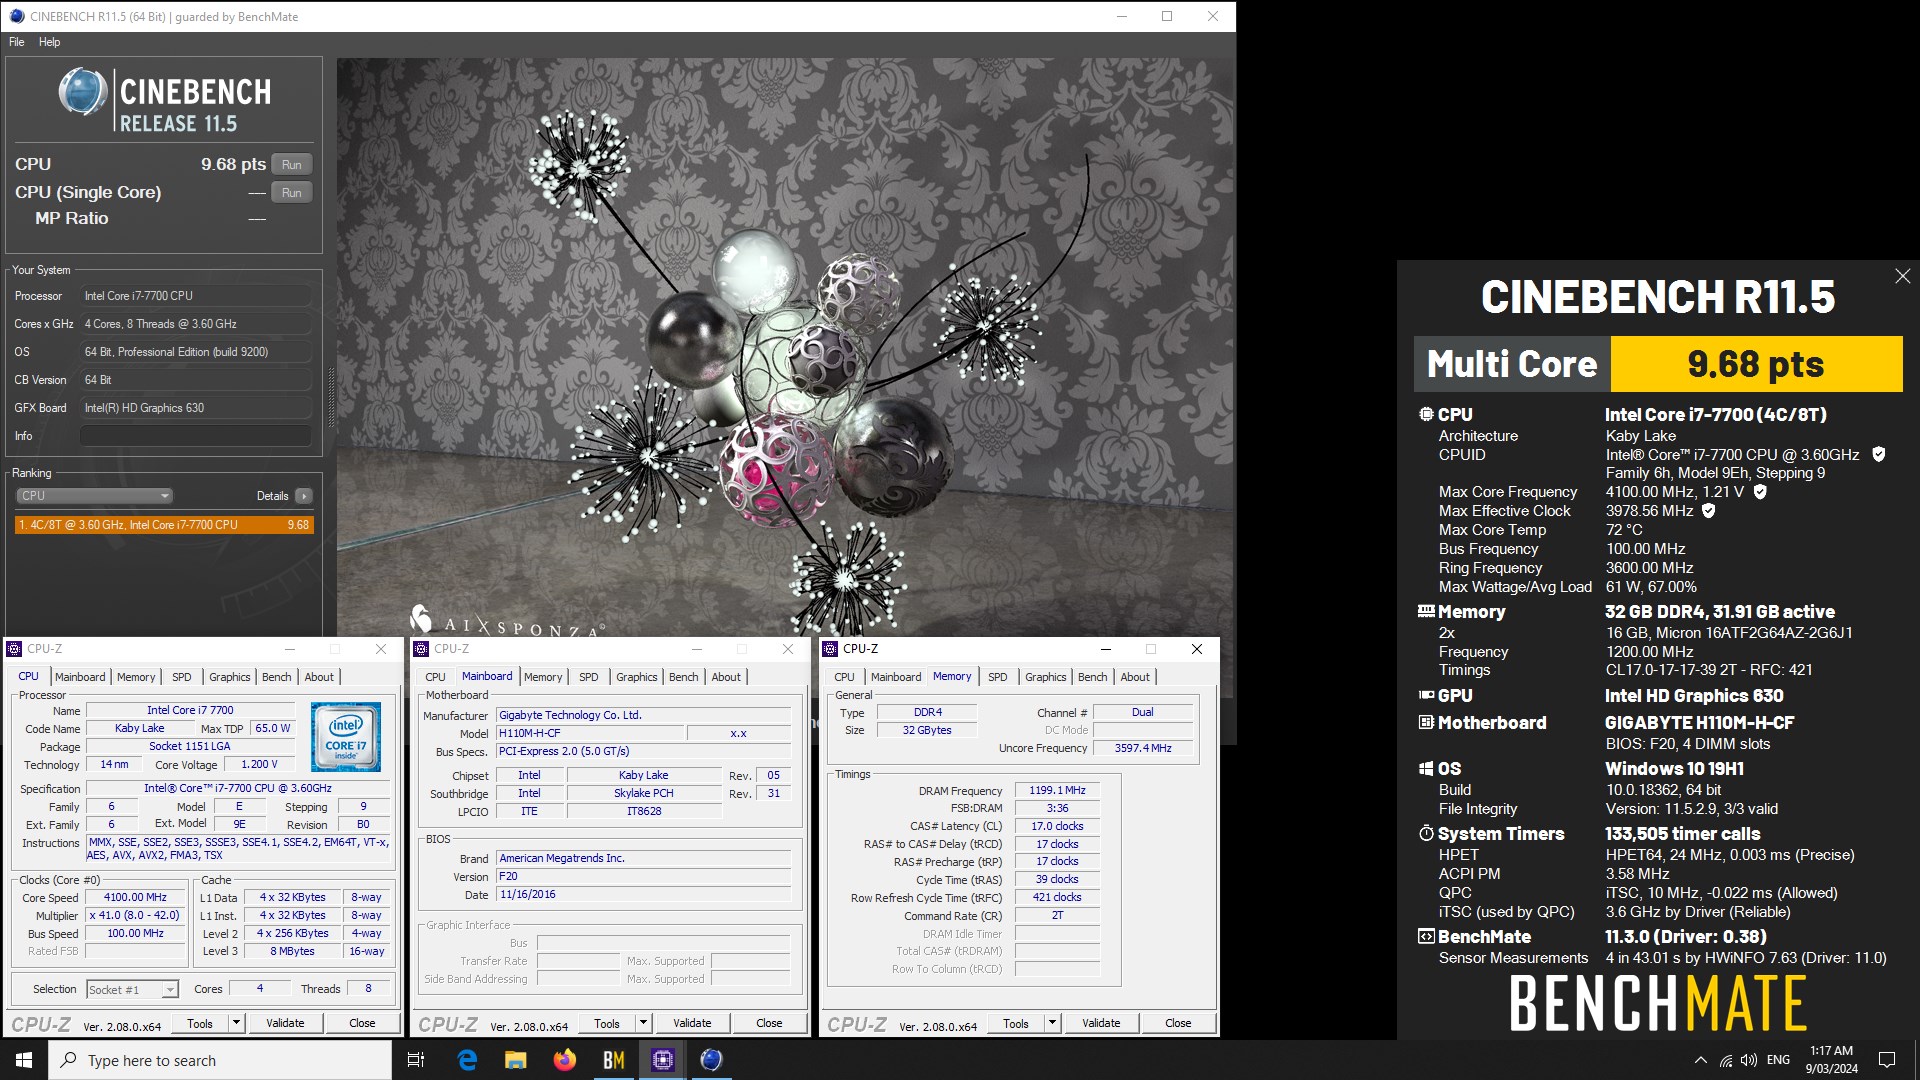Show hidden tray icons chevron
The width and height of the screenshot is (1920, 1080).
click(1700, 1060)
